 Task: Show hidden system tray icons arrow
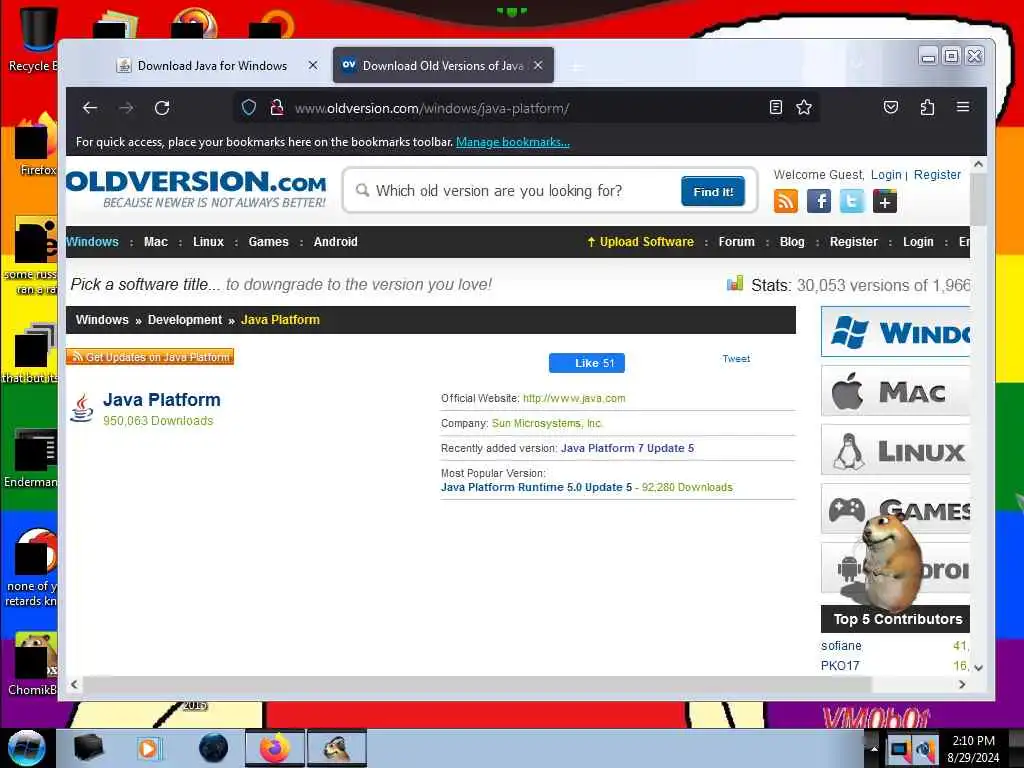coord(874,749)
